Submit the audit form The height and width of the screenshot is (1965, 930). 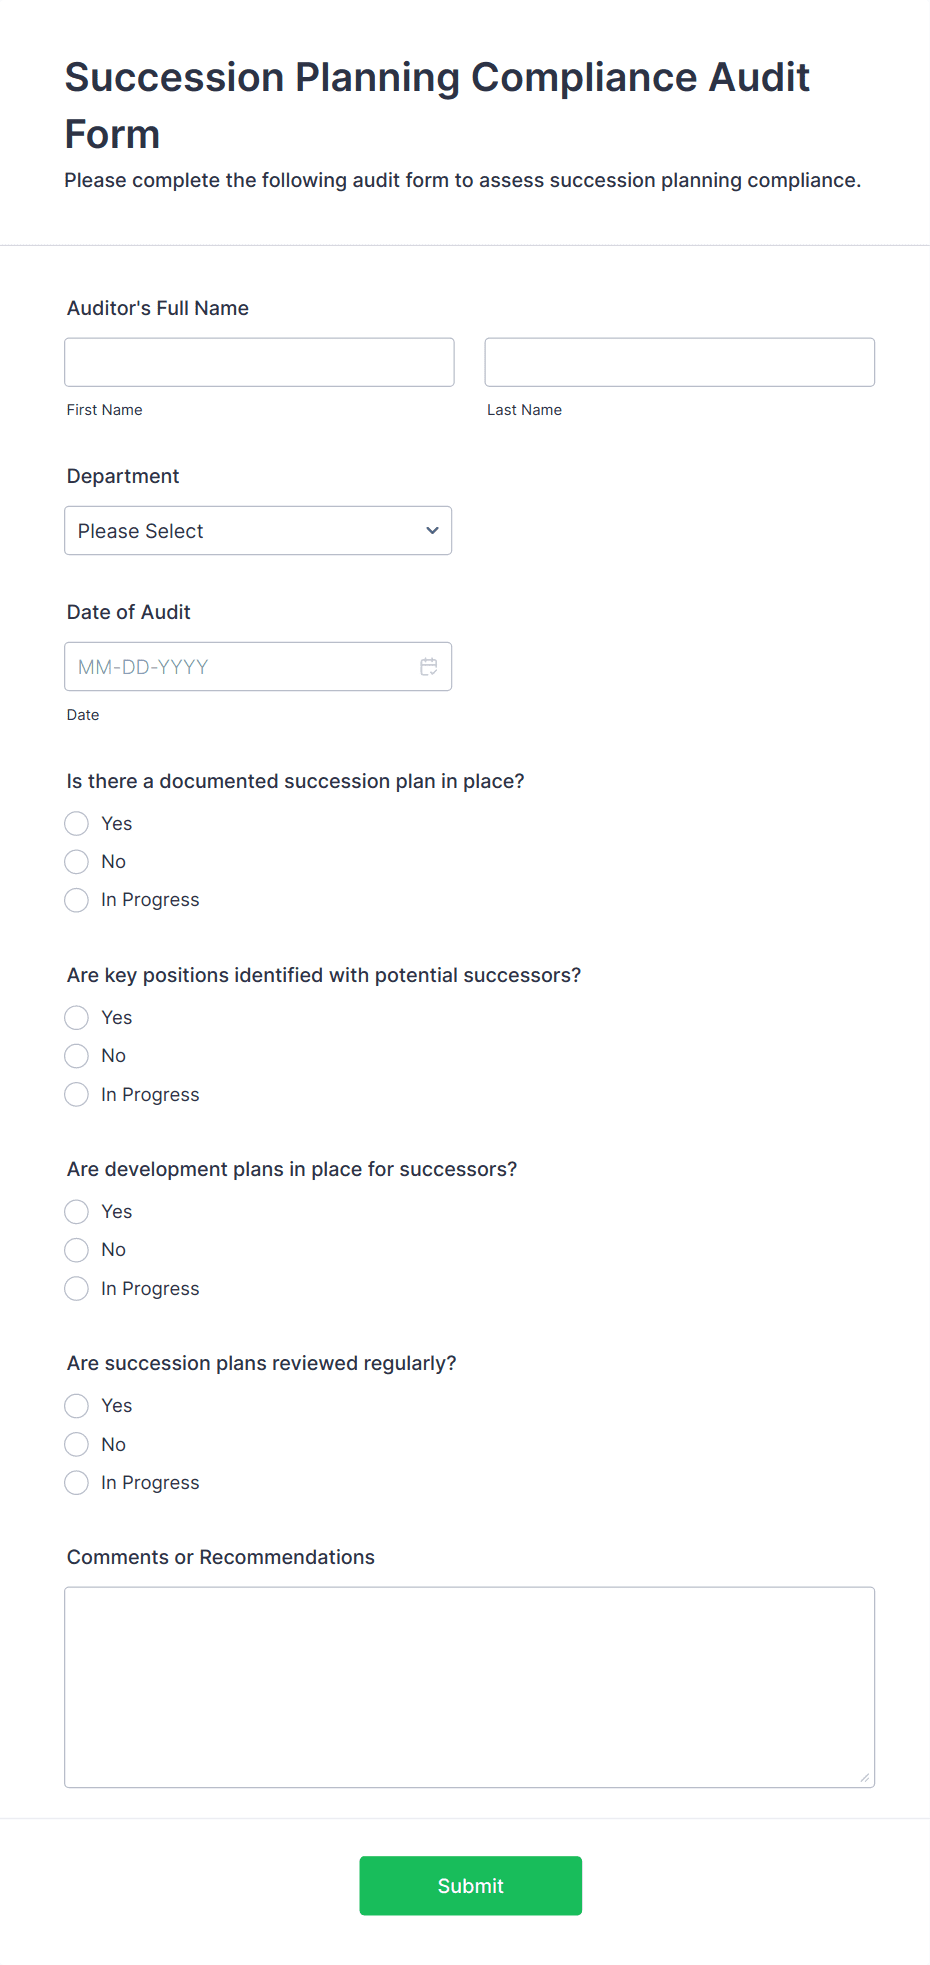click(x=471, y=1886)
